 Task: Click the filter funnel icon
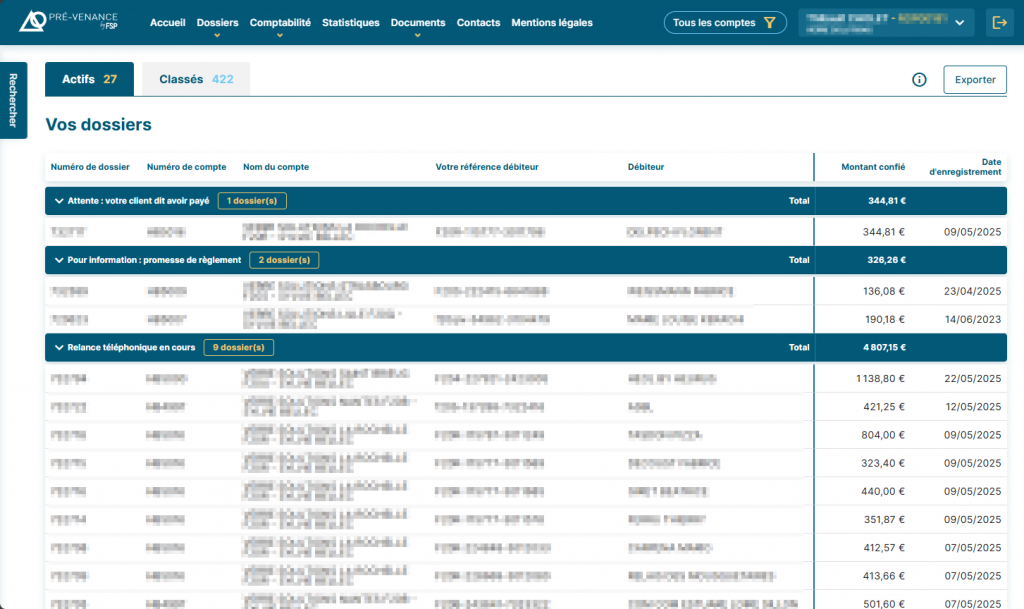click(768, 23)
